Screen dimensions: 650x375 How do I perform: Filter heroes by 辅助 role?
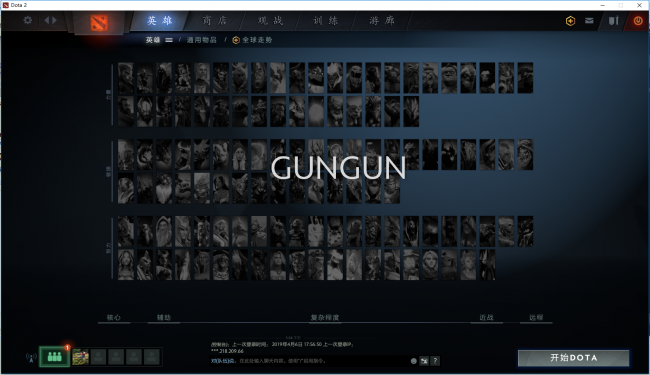tap(164, 317)
